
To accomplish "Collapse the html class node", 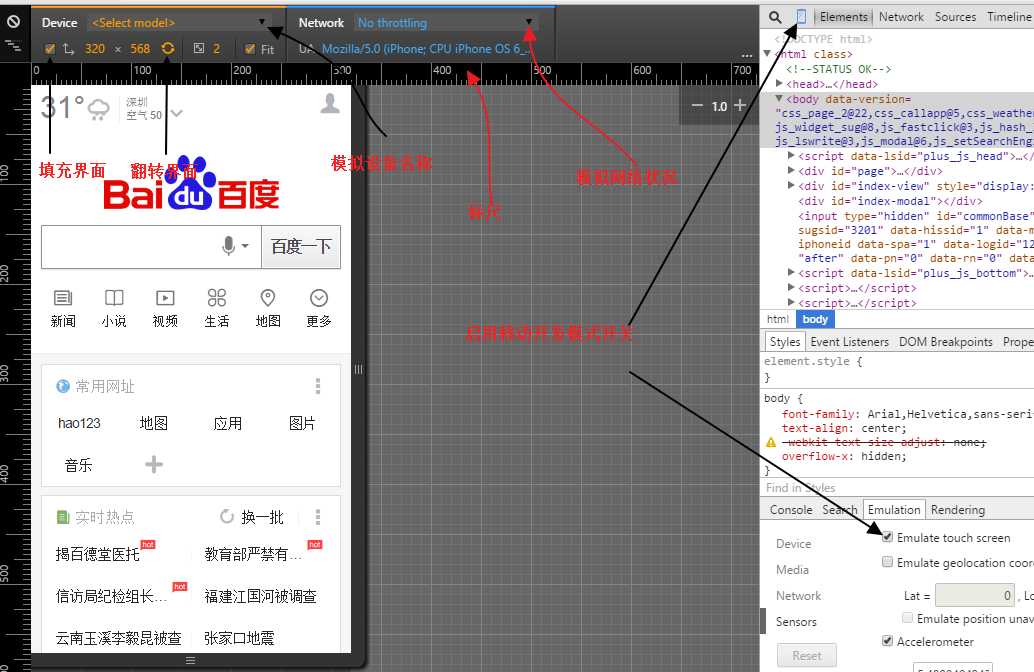I will (x=768, y=53).
